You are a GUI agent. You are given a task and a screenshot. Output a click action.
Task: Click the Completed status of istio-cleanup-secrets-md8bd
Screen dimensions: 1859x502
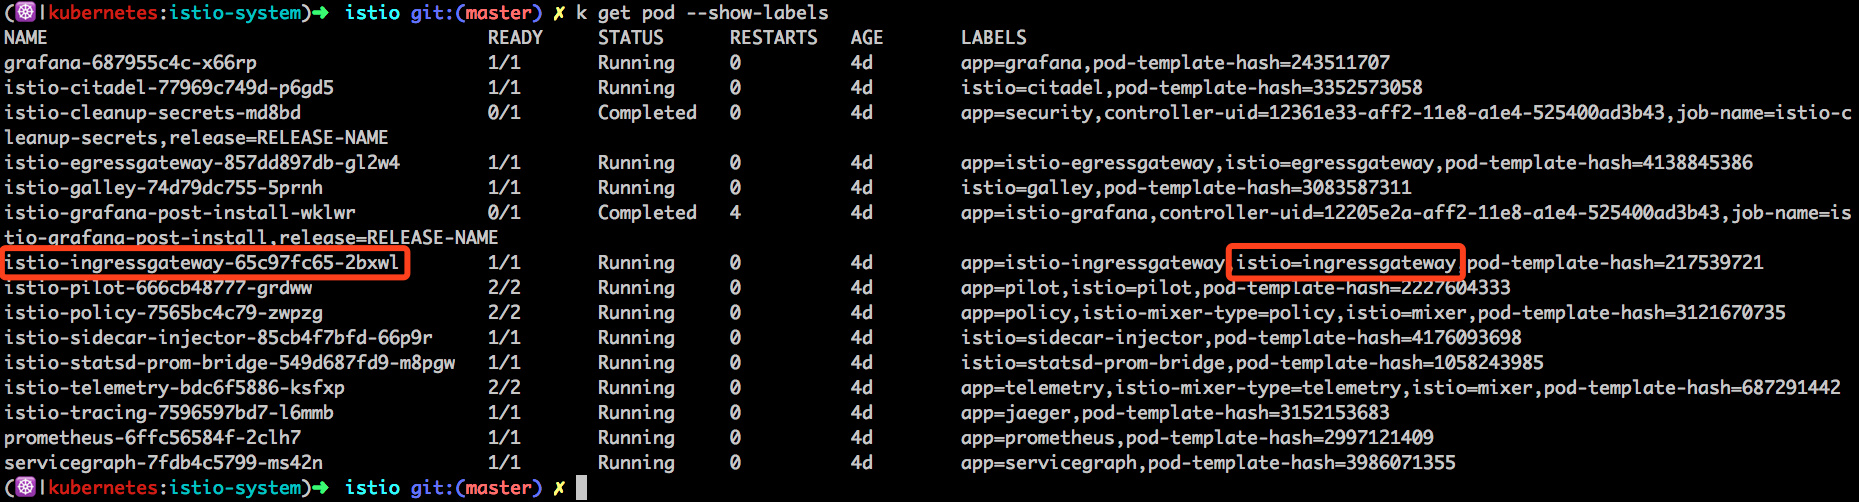coord(647,113)
